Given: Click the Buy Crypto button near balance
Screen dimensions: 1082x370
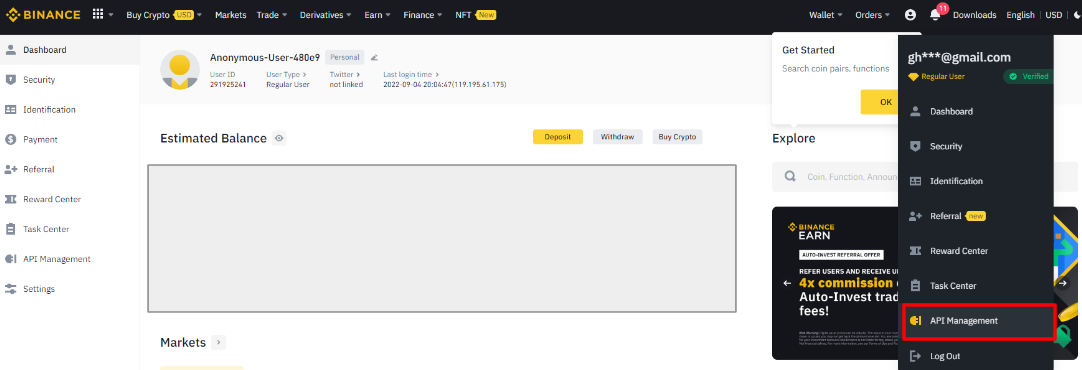Looking at the screenshot, I should 677,137.
